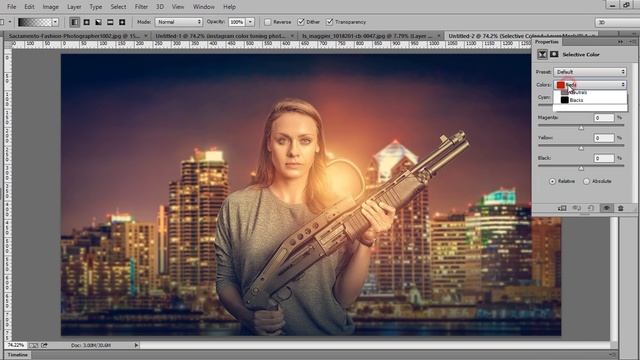Expand status bar info arrow
The image size is (640, 360).
[x=136, y=345]
